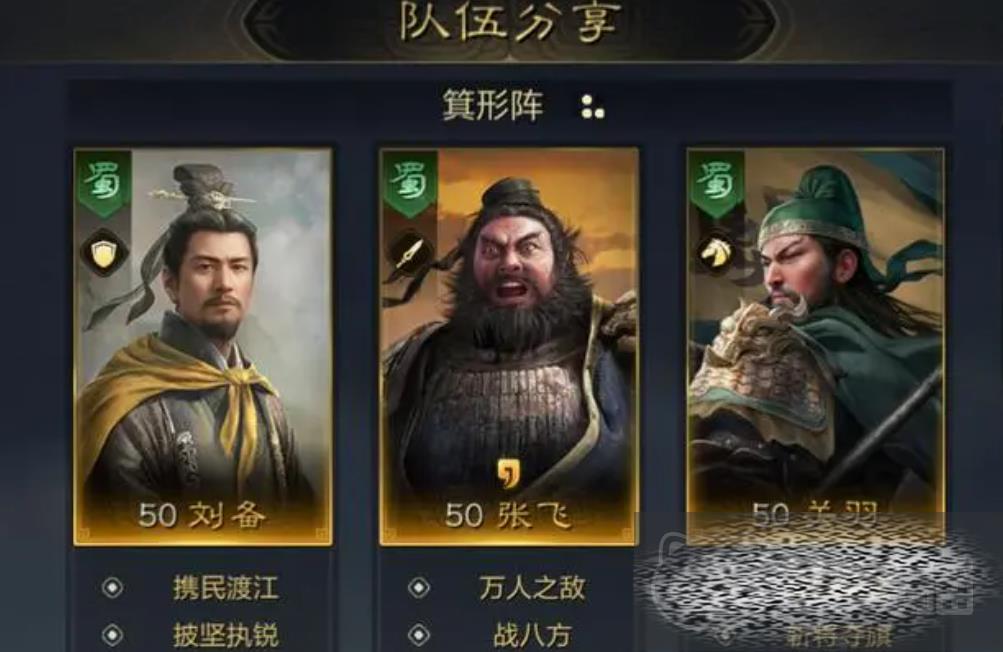Click the diamond marker beside 万人之敌
Viewport: 1003px width, 652px height.
coord(419,587)
